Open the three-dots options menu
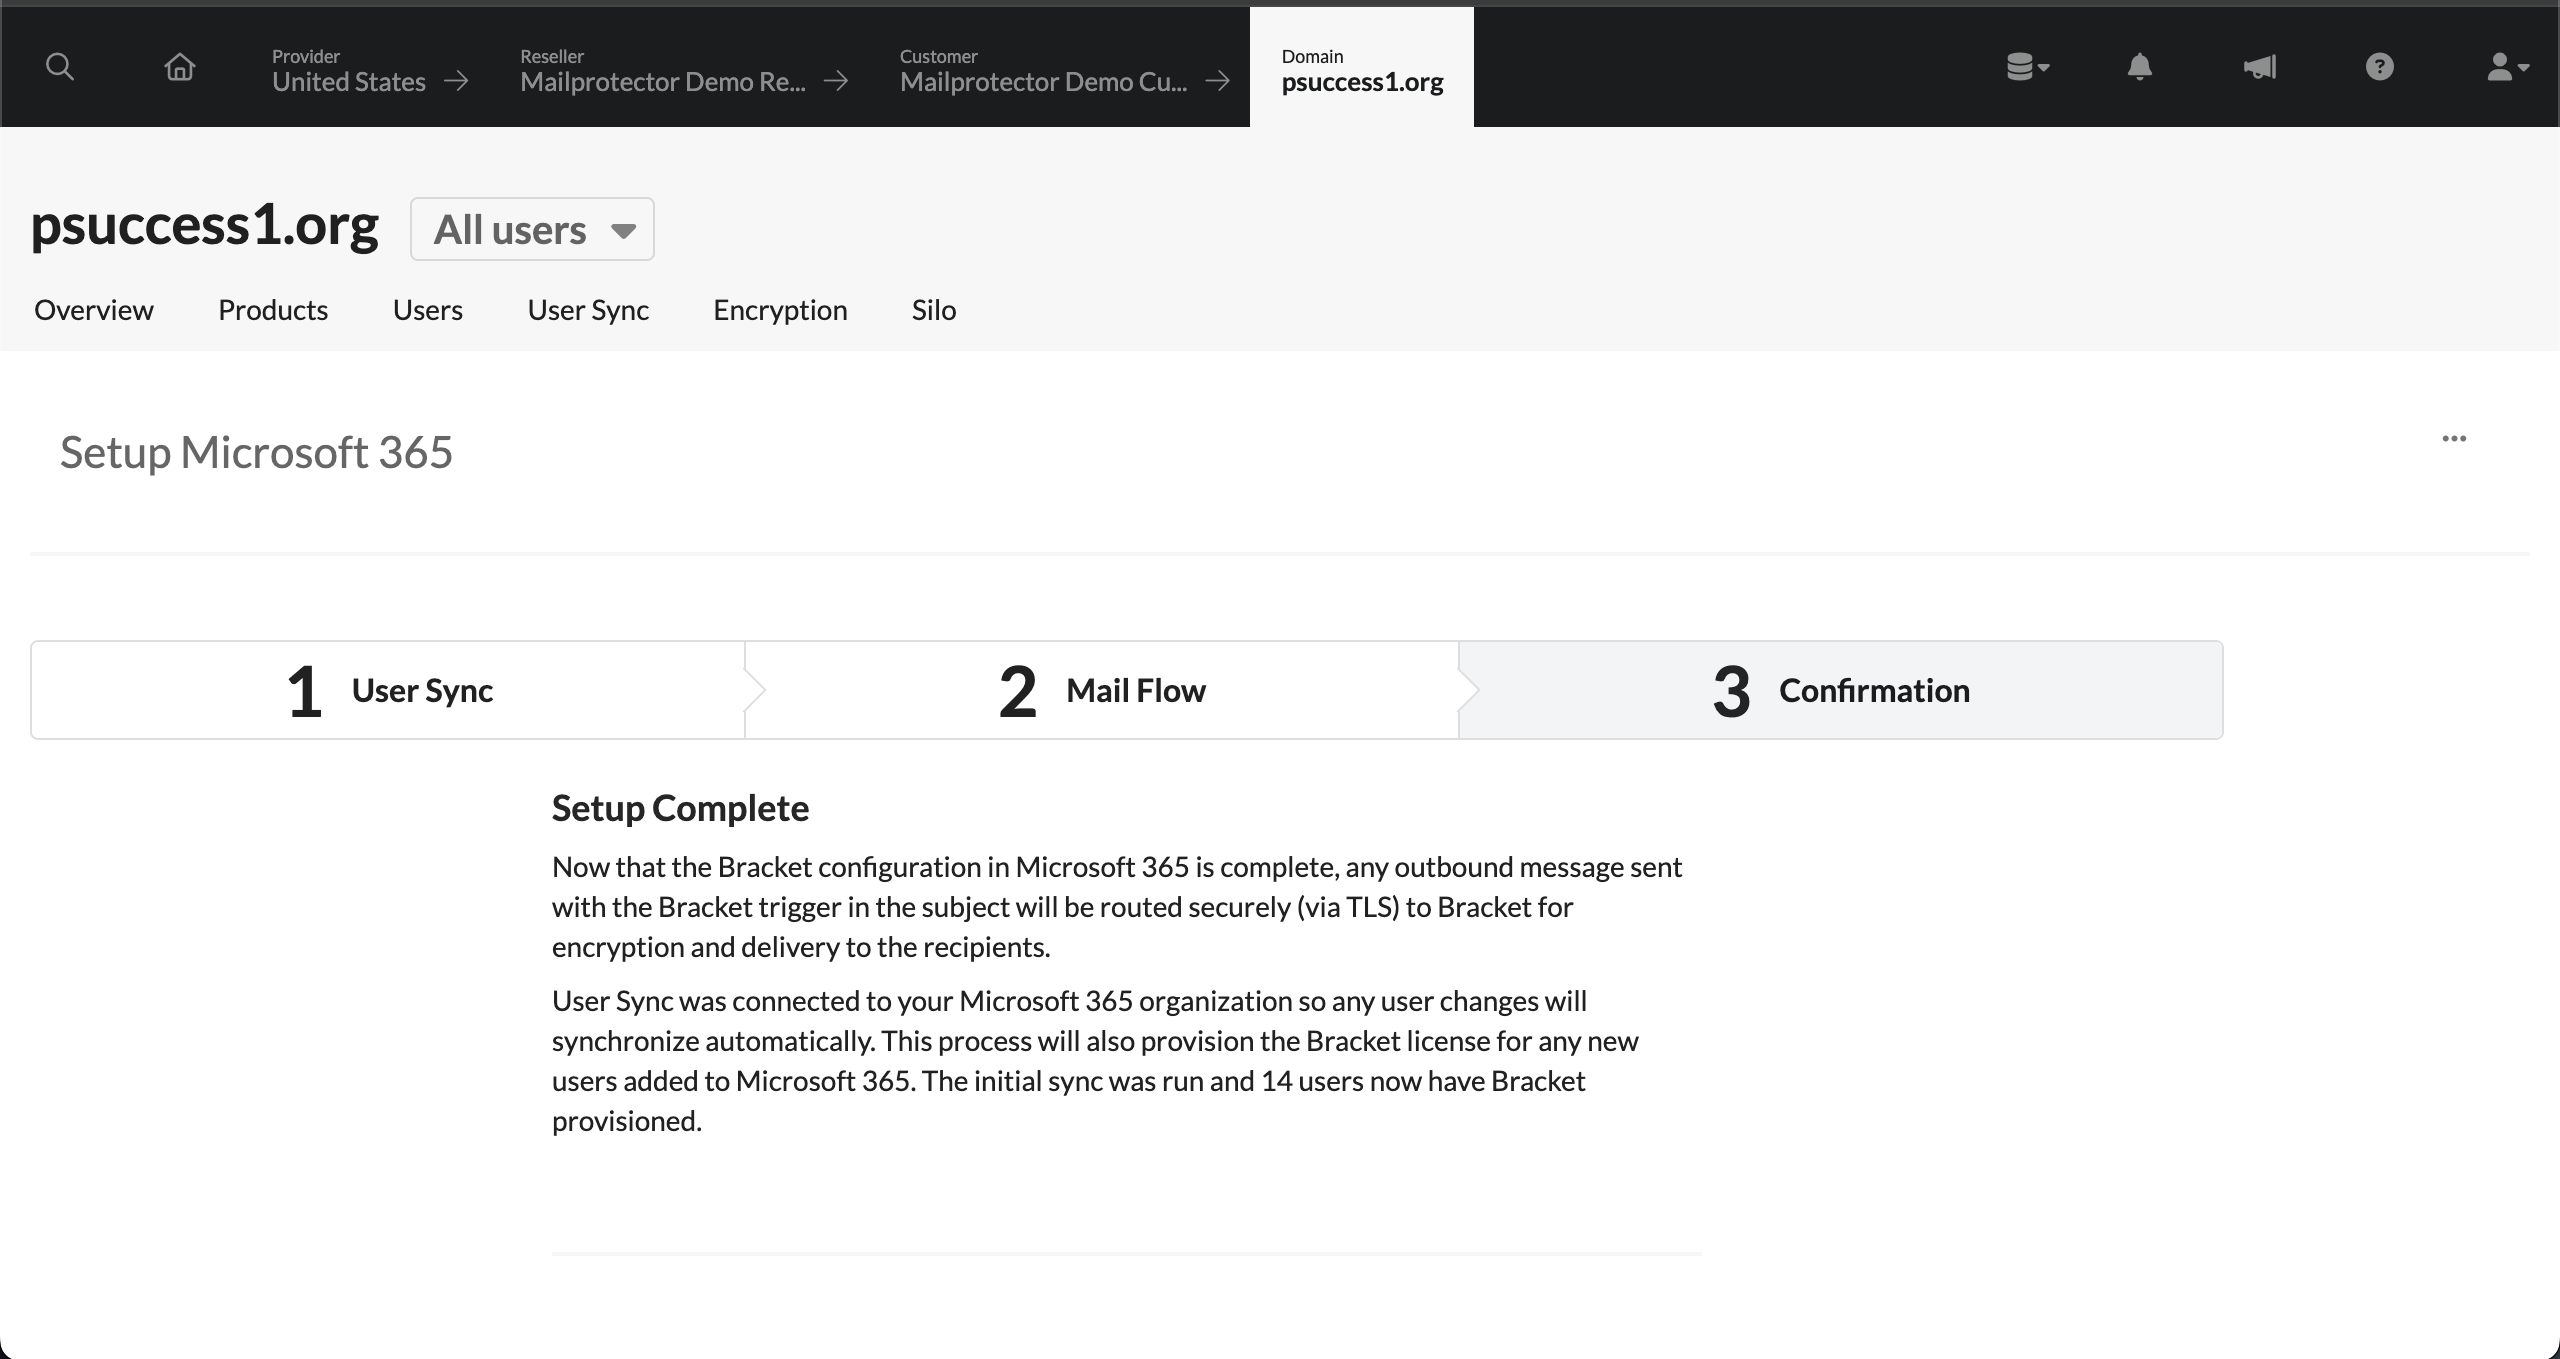 pyautogui.click(x=2454, y=438)
